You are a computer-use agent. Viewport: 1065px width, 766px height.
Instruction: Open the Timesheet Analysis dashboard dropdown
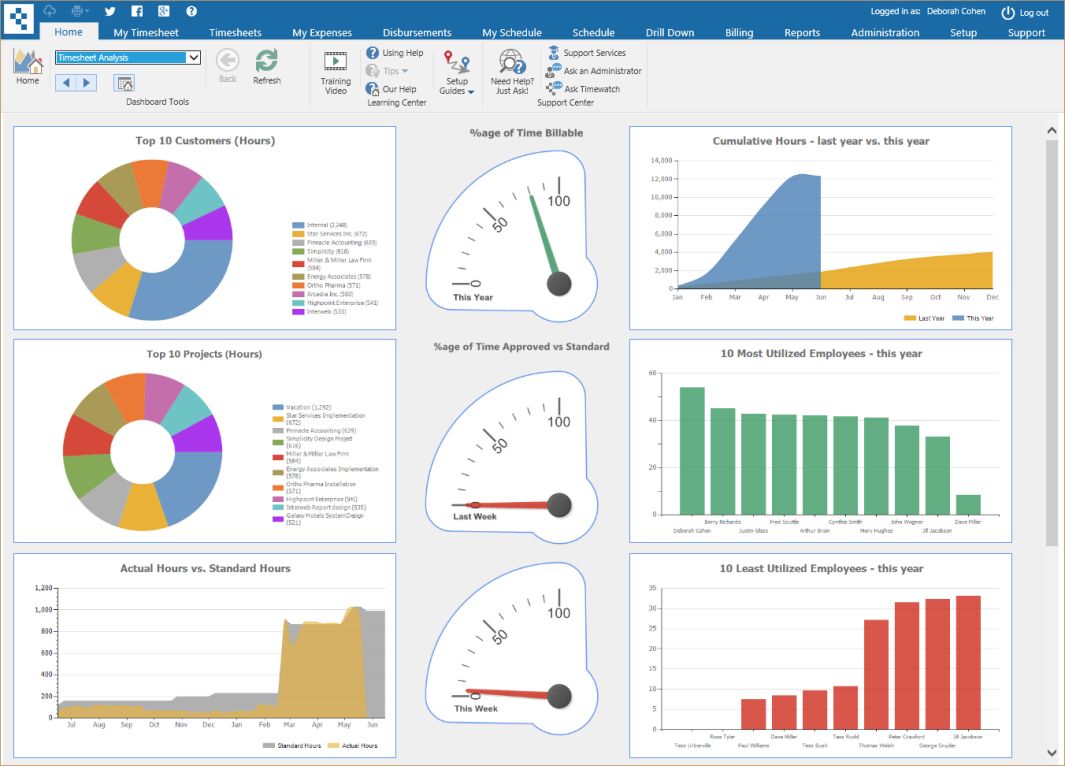coord(128,58)
